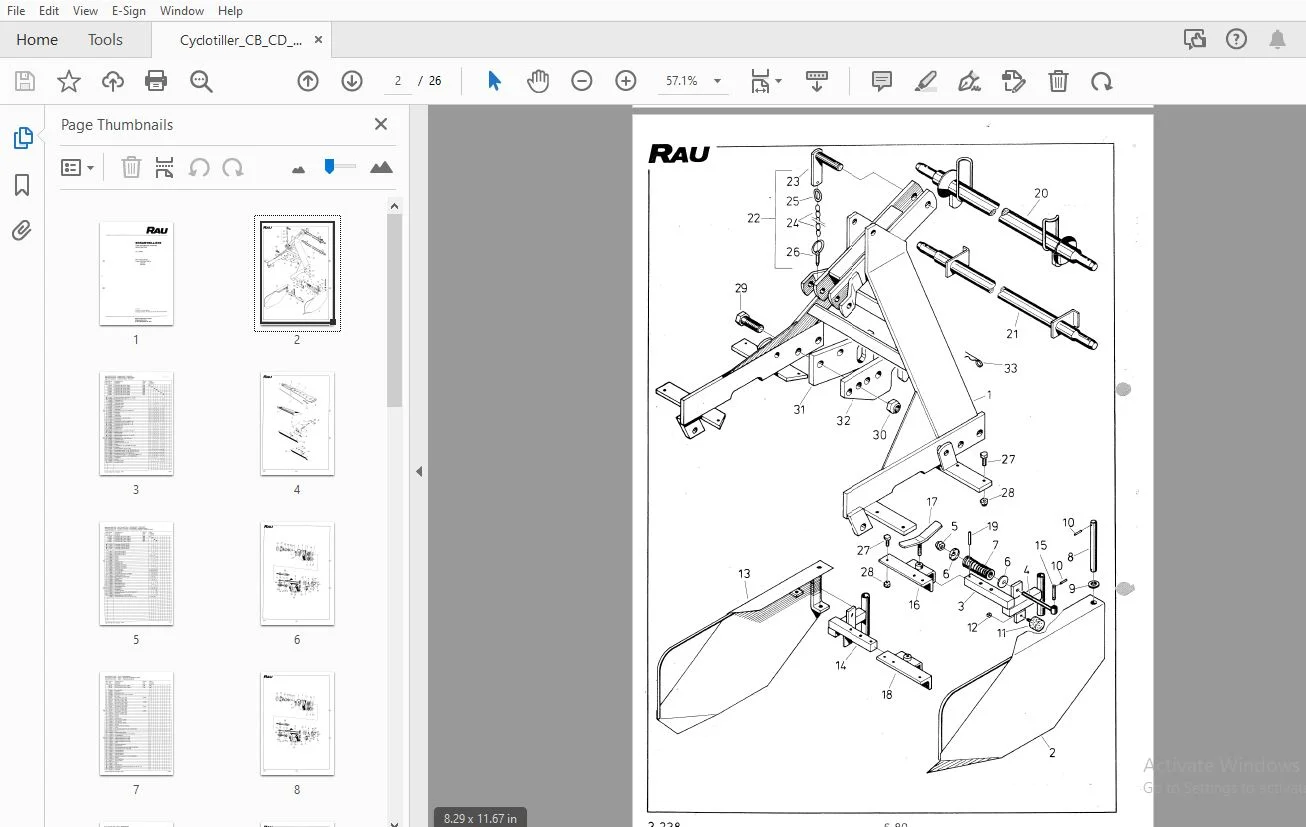This screenshot has width=1306, height=827.
Task: Rotate the page with the toolbar rotate icon
Action: pos(1102,81)
